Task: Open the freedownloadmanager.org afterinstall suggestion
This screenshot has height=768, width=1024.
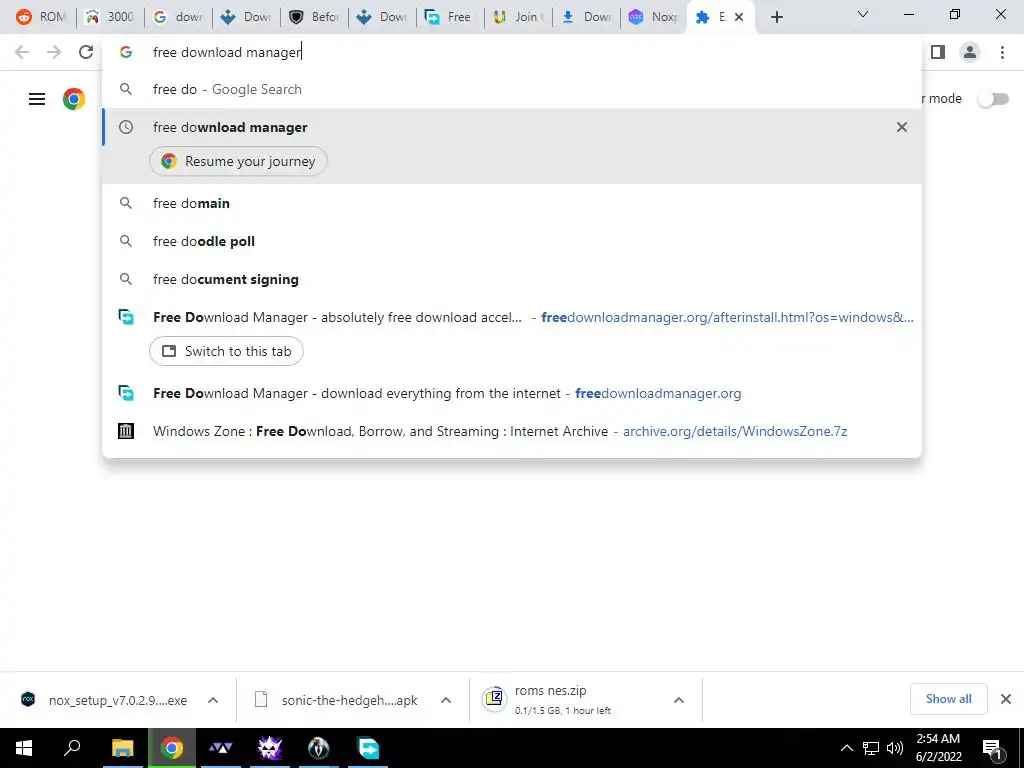Action: pos(512,317)
